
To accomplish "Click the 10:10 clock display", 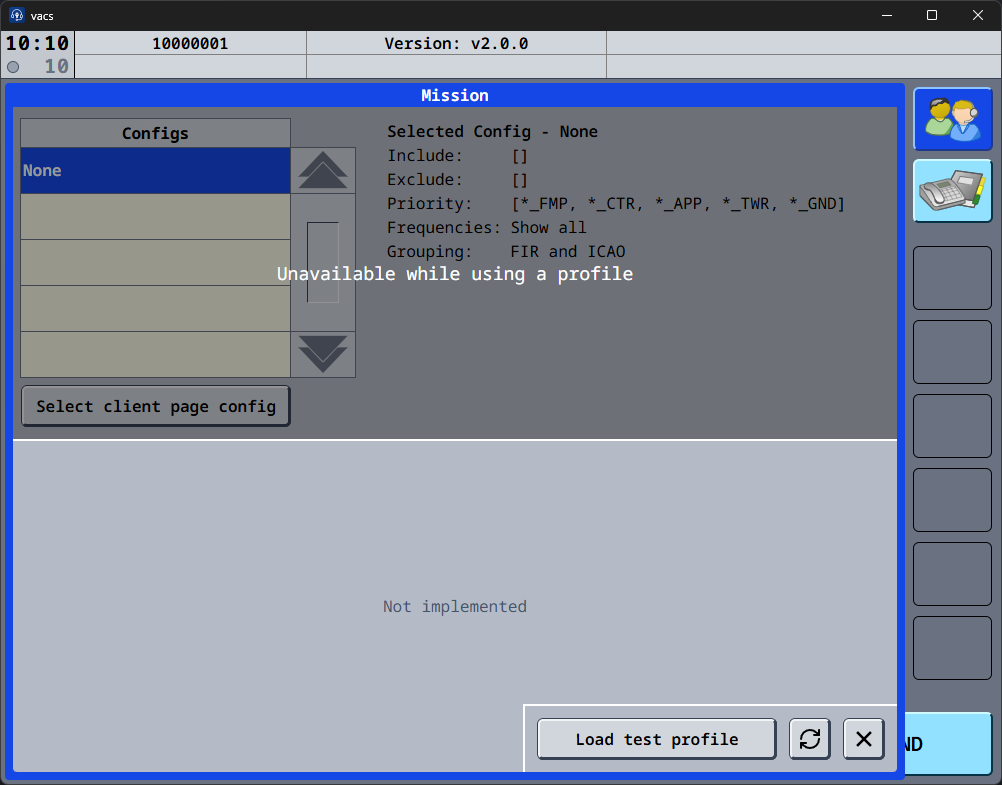I will (38, 44).
